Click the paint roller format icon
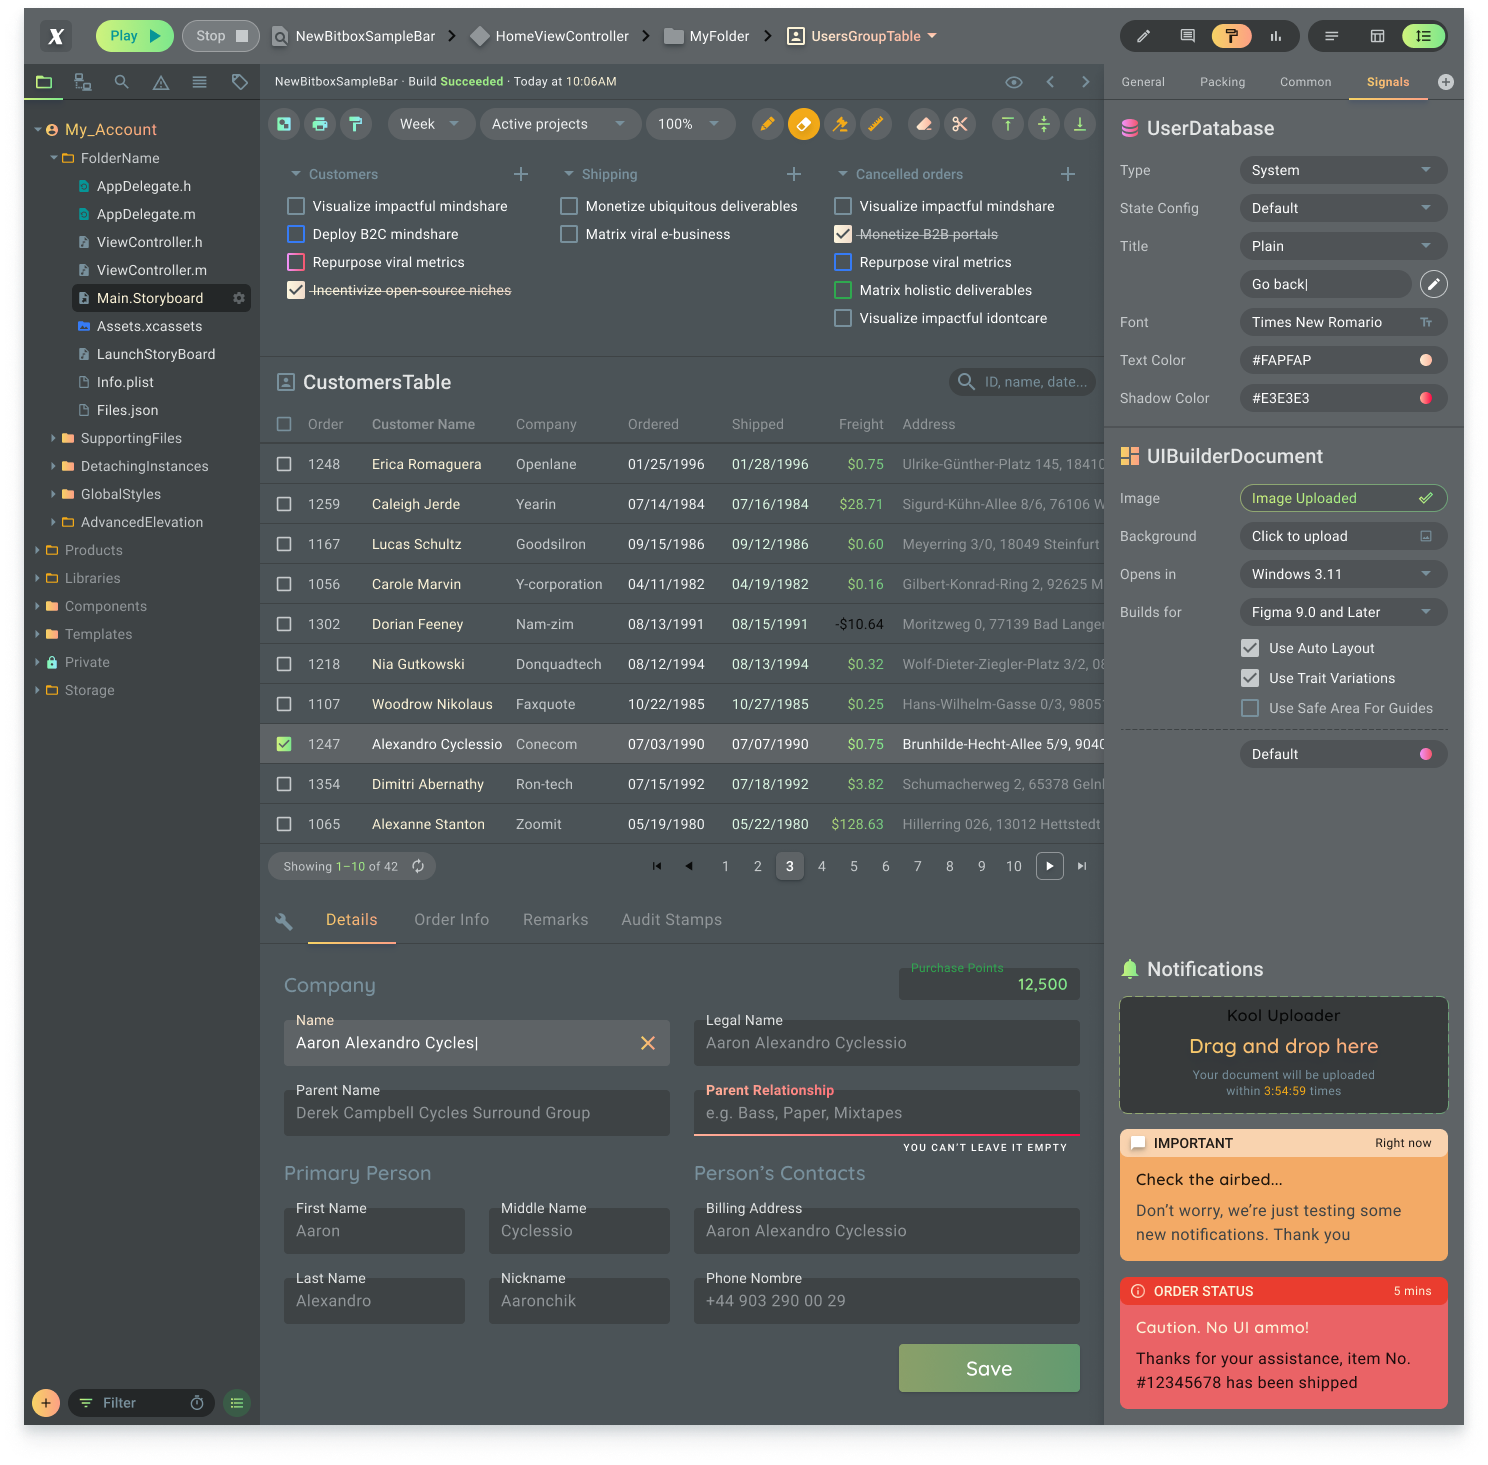This screenshot has height=1465, width=1488. pyautogui.click(x=356, y=124)
